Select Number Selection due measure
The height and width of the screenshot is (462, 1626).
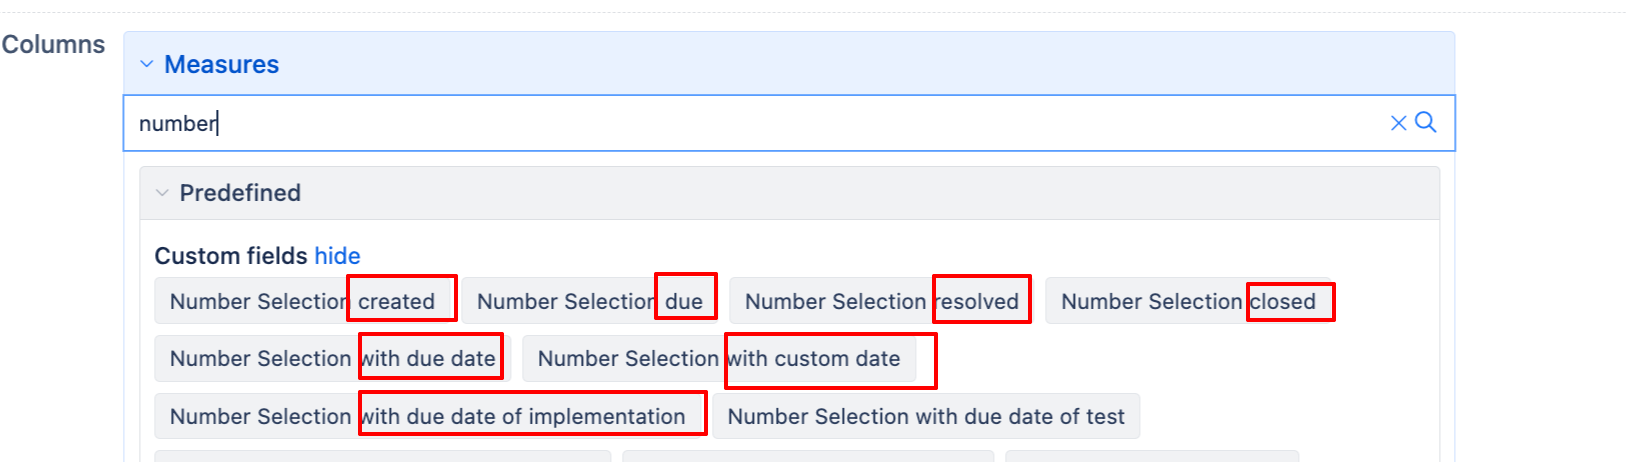[590, 301]
